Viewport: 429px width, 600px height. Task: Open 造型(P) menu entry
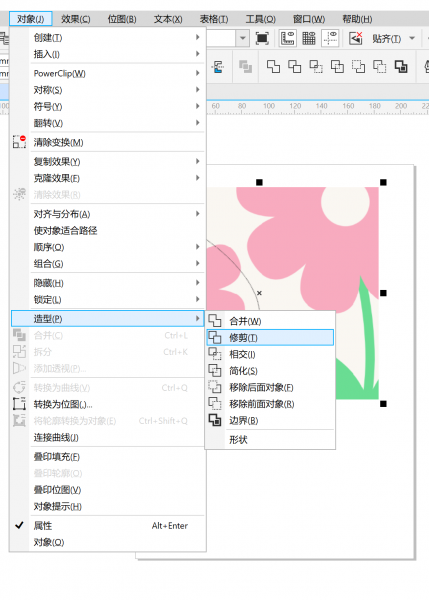[x=108, y=318]
